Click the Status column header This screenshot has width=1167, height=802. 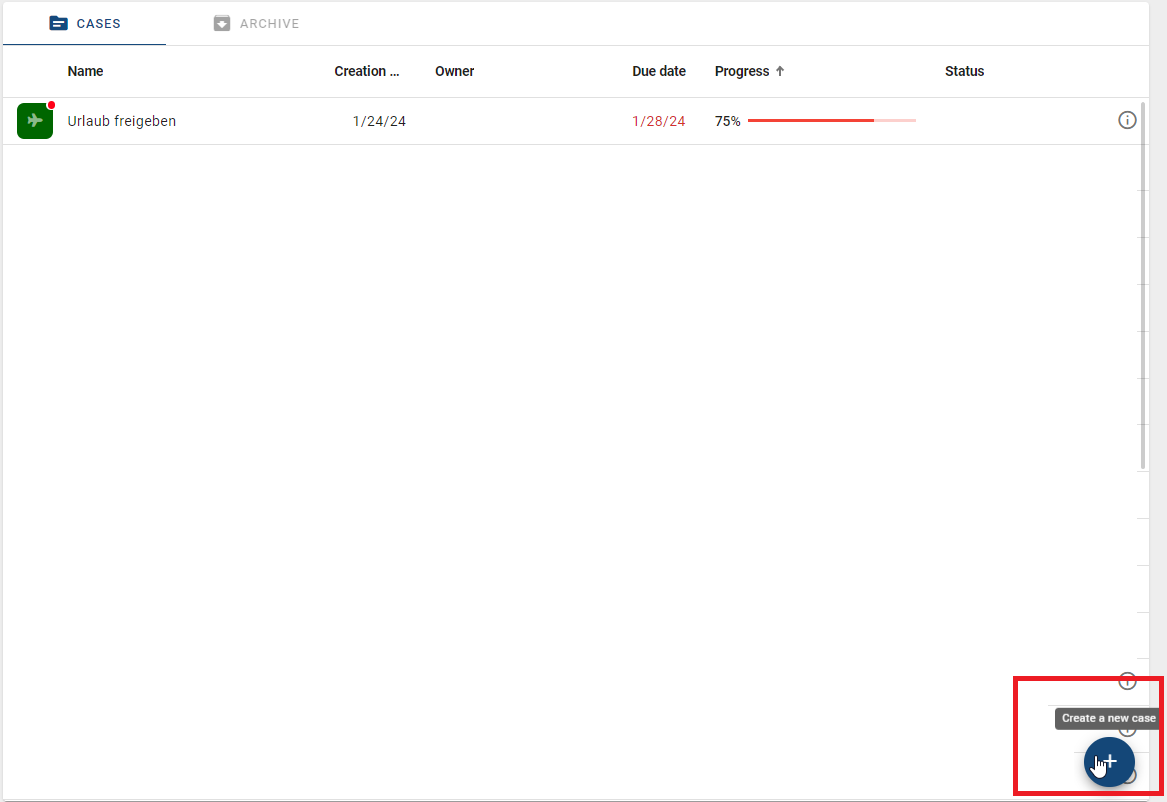click(x=964, y=71)
